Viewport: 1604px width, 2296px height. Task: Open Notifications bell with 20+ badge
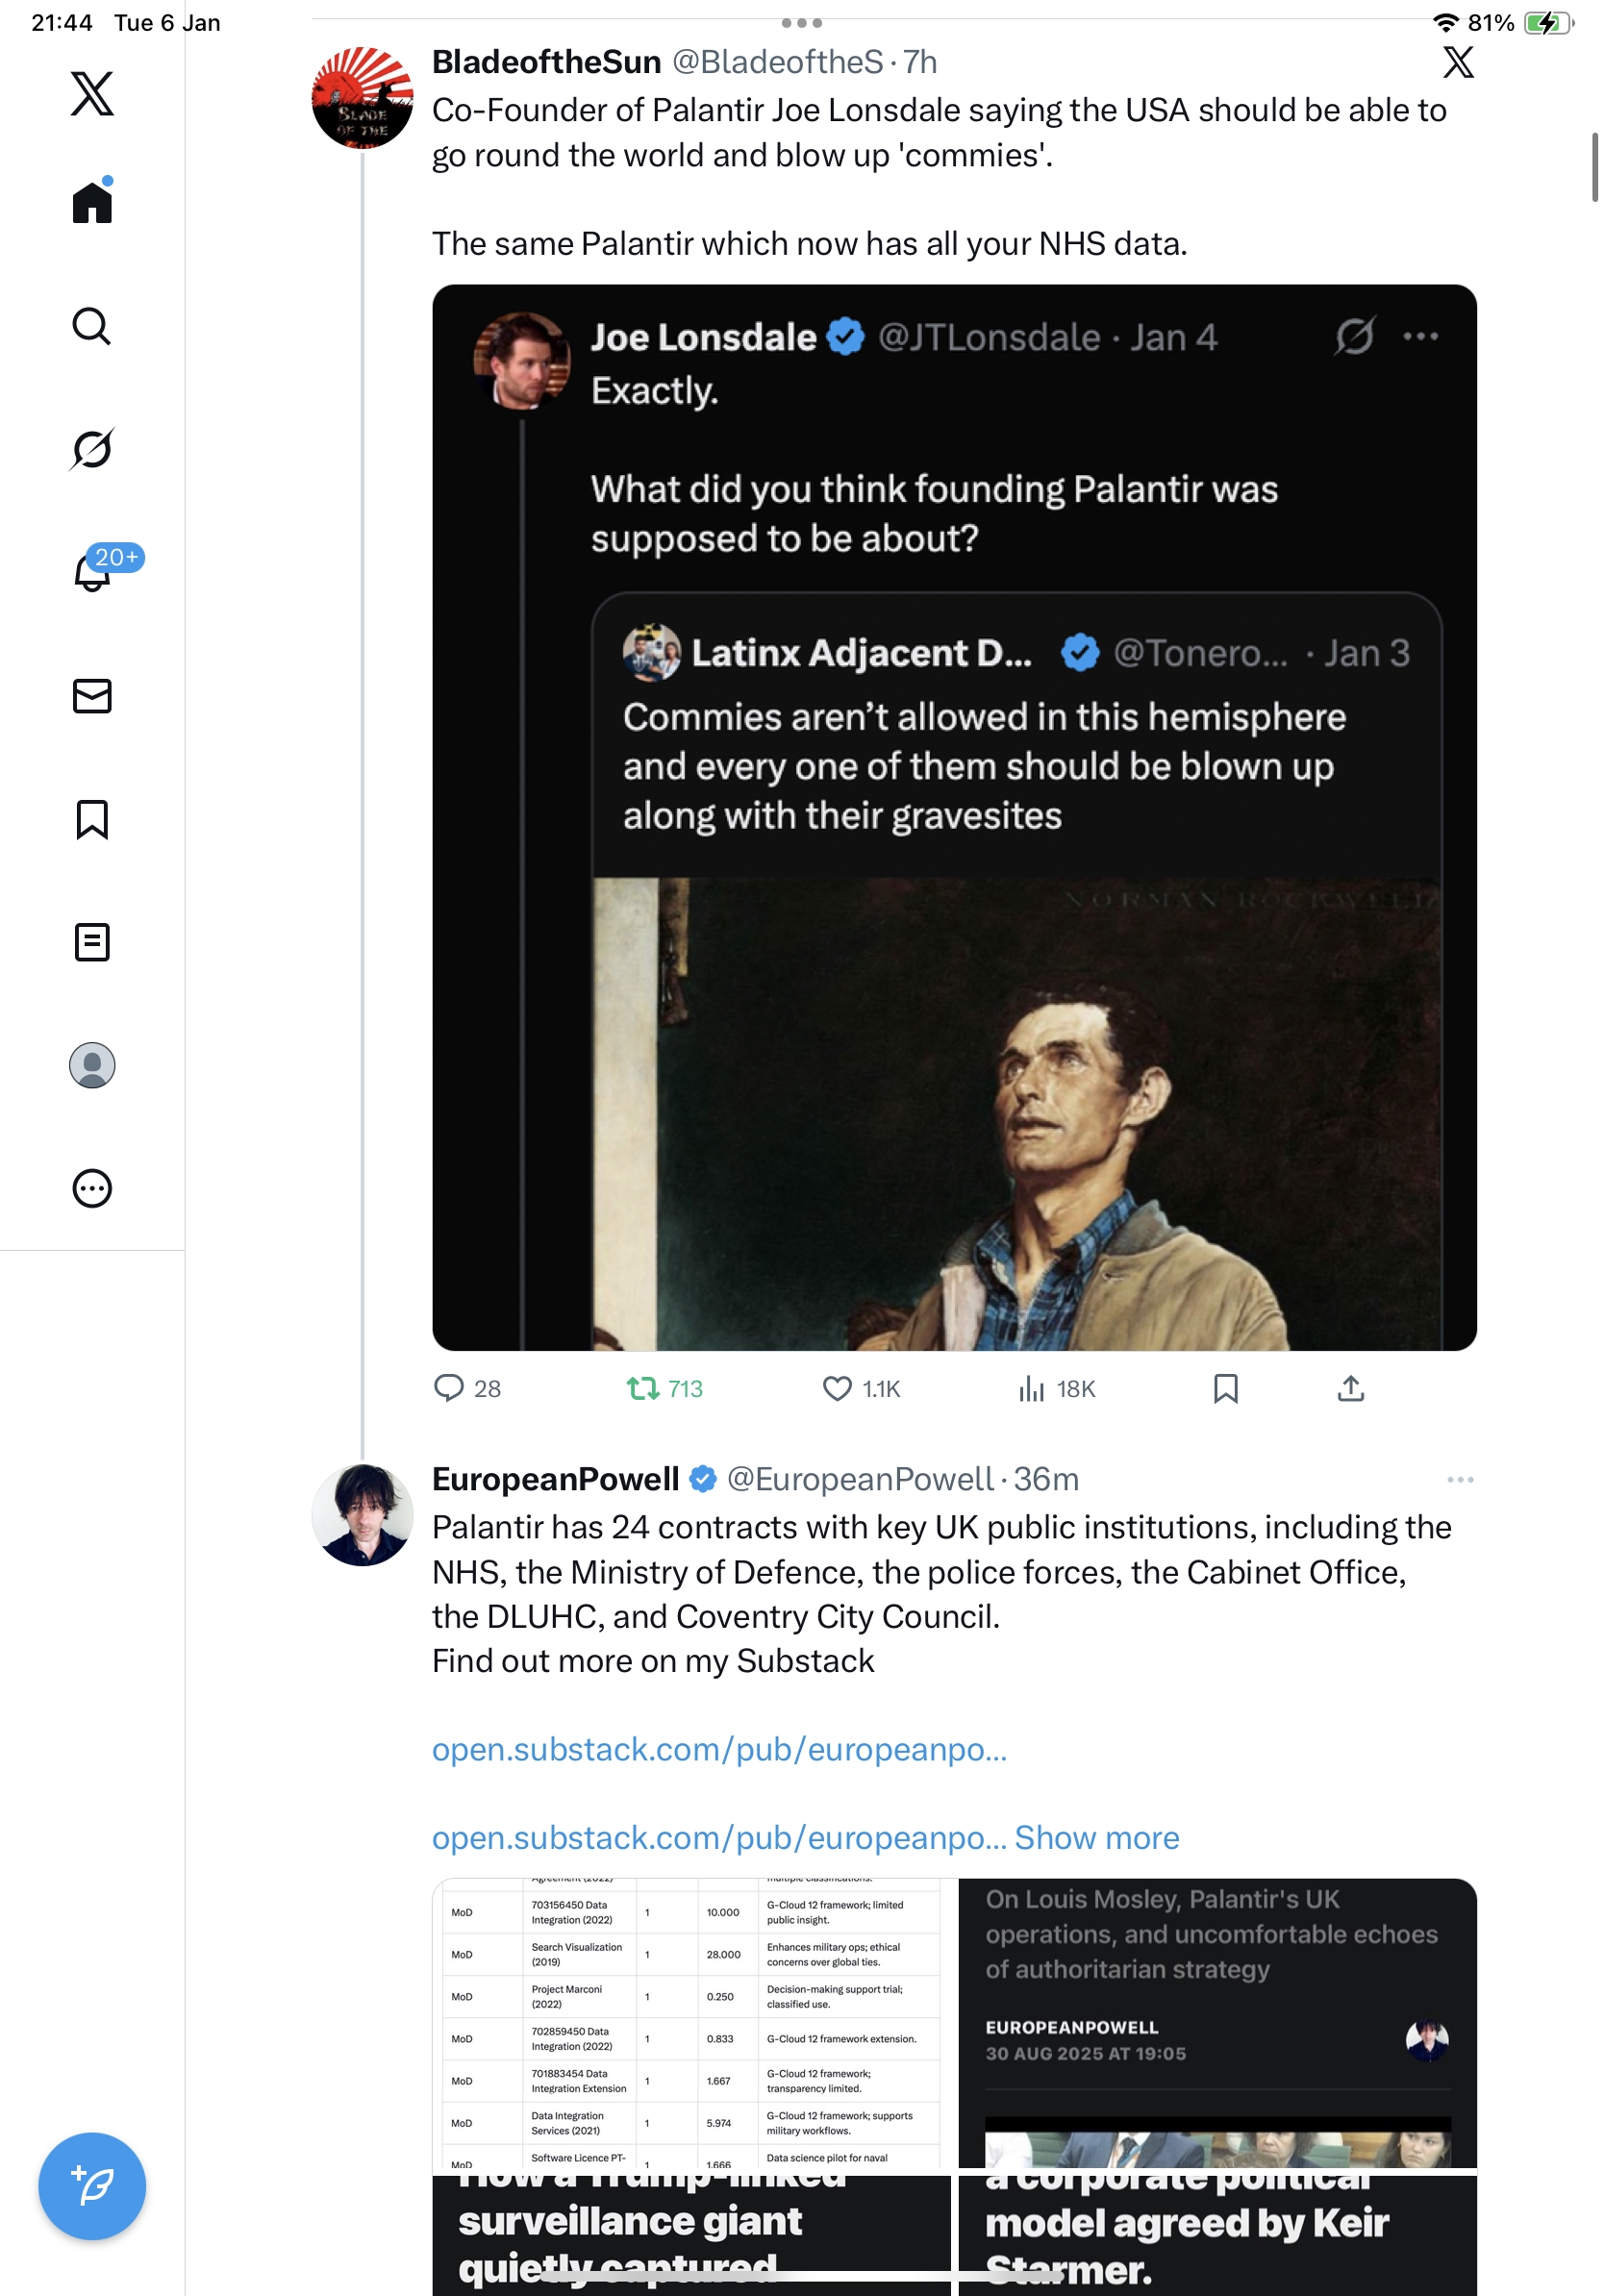[92, 572]
